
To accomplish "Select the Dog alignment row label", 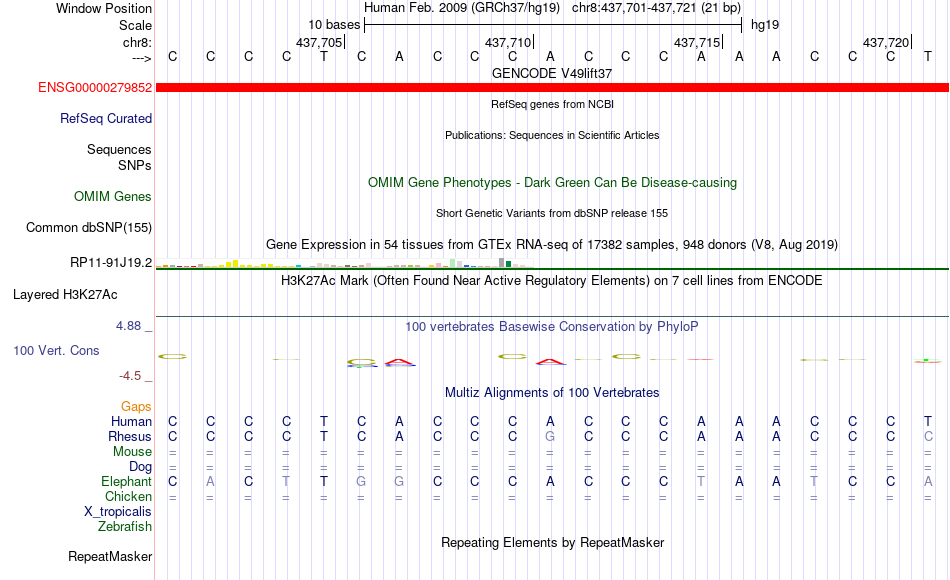I will coord(140,467).
